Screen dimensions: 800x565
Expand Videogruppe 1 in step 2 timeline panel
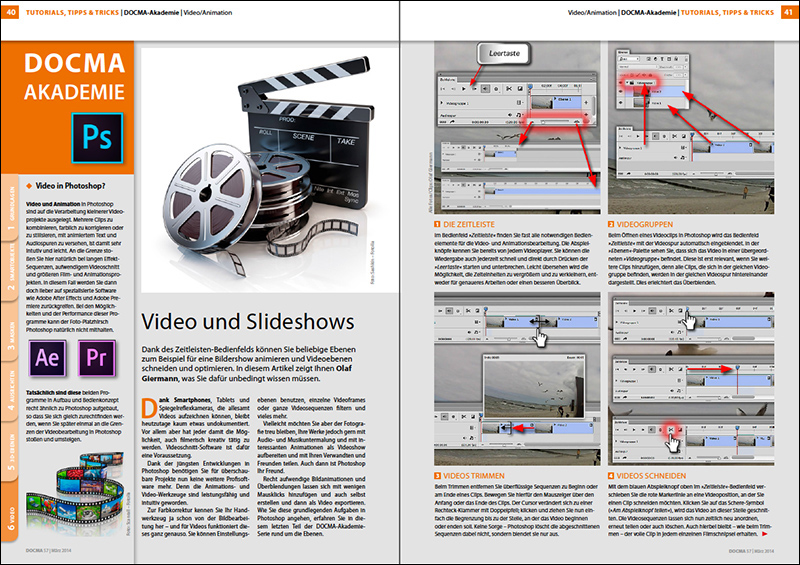pos(620,148)
